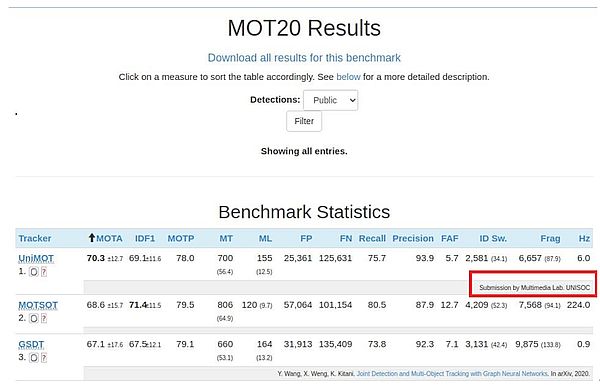The width and height of the screenshot is (600, 386).
Task: Expand the Detections dropdown set to Public
Action: point(331,100)
